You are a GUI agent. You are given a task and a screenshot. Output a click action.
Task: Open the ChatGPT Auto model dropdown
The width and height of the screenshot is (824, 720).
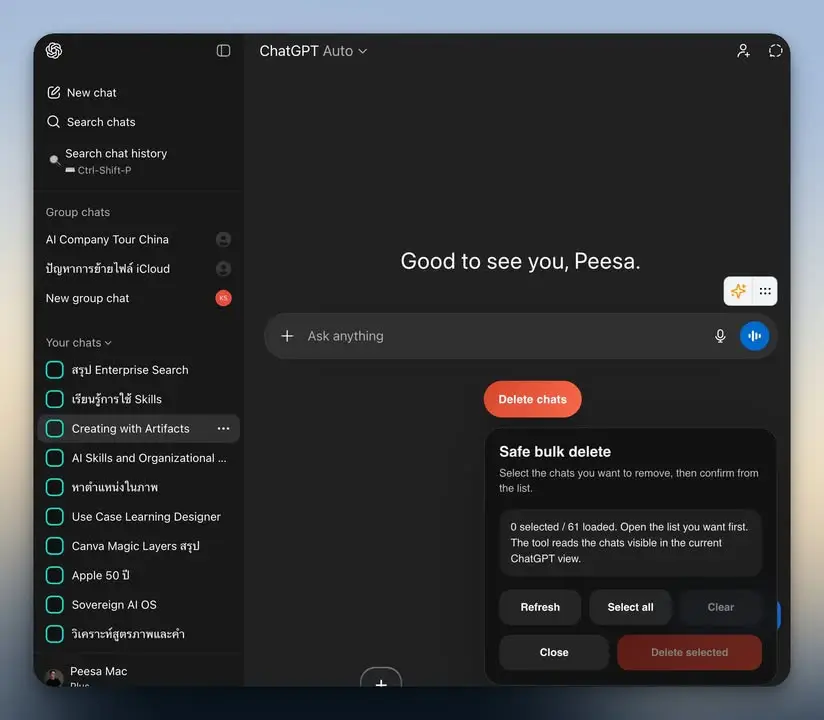pos(313,51)
